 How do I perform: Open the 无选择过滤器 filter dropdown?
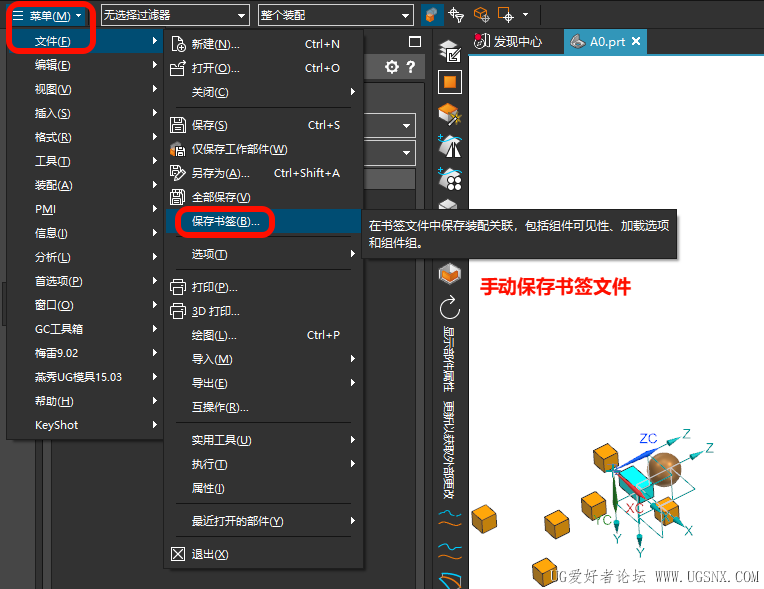175,16
